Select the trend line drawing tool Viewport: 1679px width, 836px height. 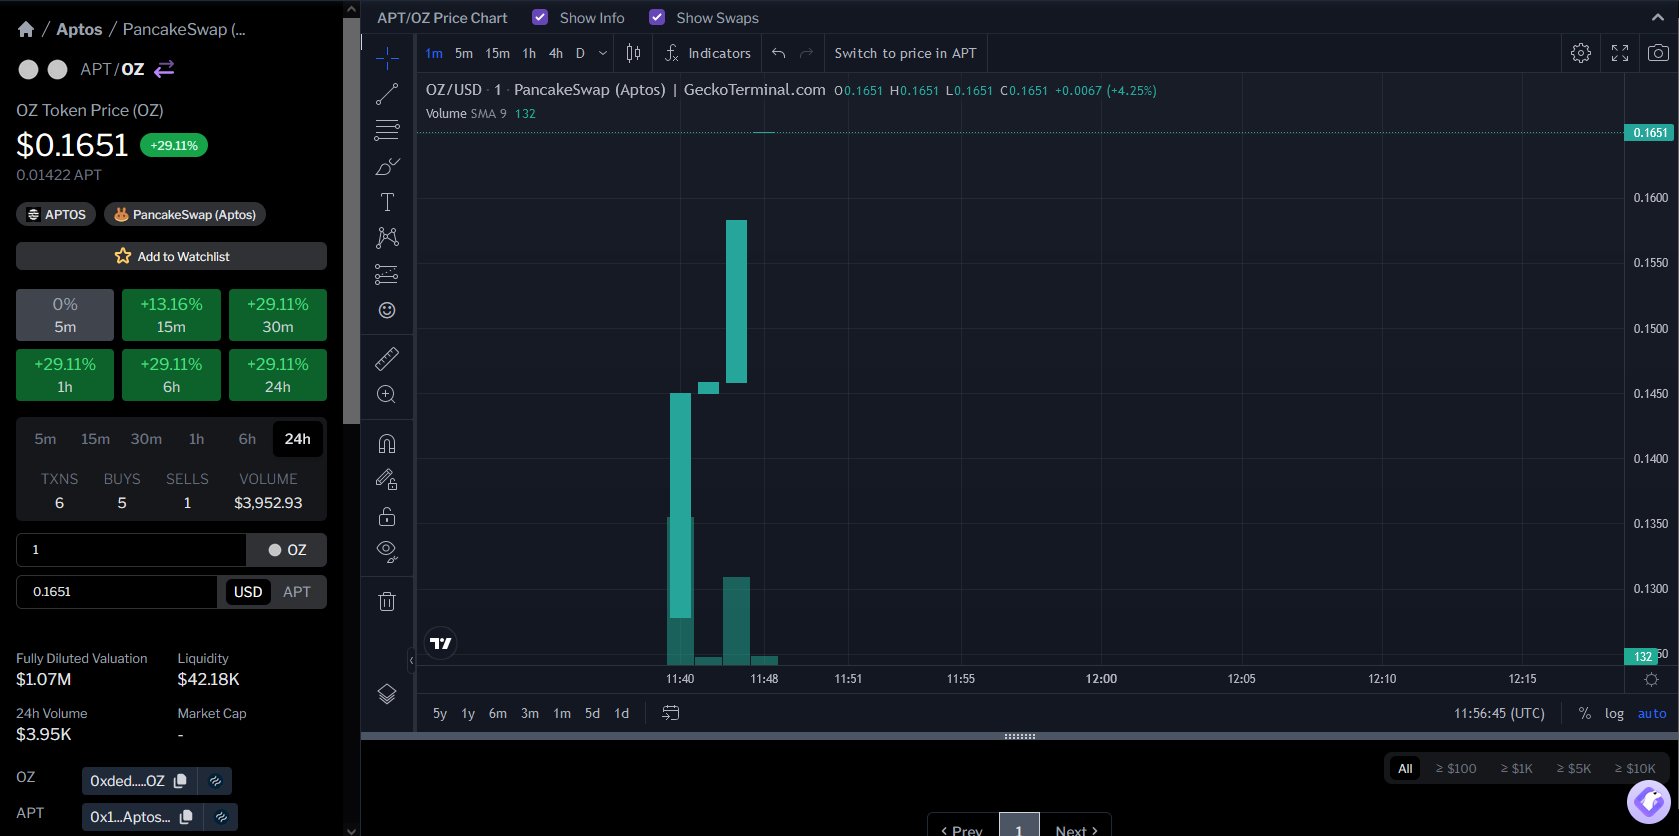pos(387,94)
